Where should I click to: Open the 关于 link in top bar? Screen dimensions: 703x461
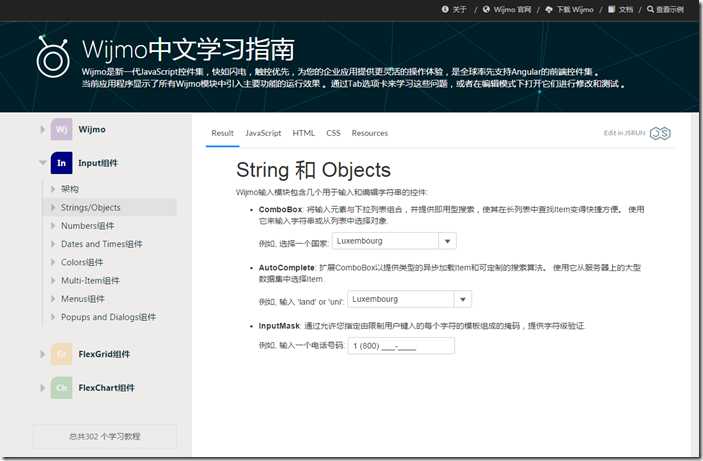tap(459, 9)
